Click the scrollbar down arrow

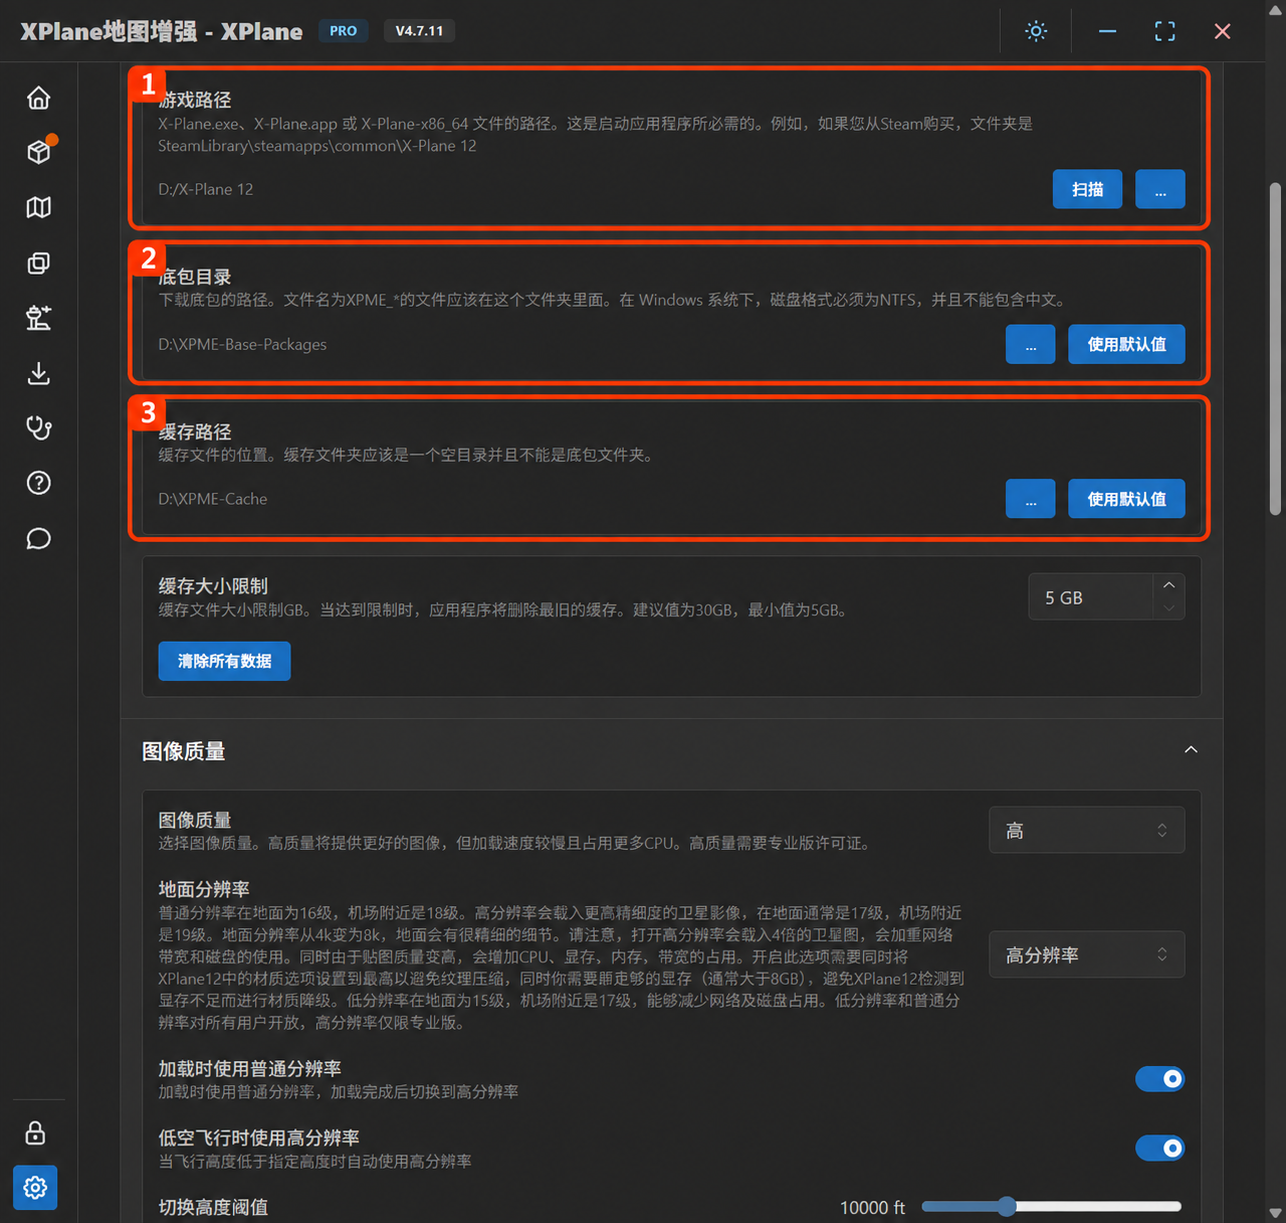pos(1275,1213)
